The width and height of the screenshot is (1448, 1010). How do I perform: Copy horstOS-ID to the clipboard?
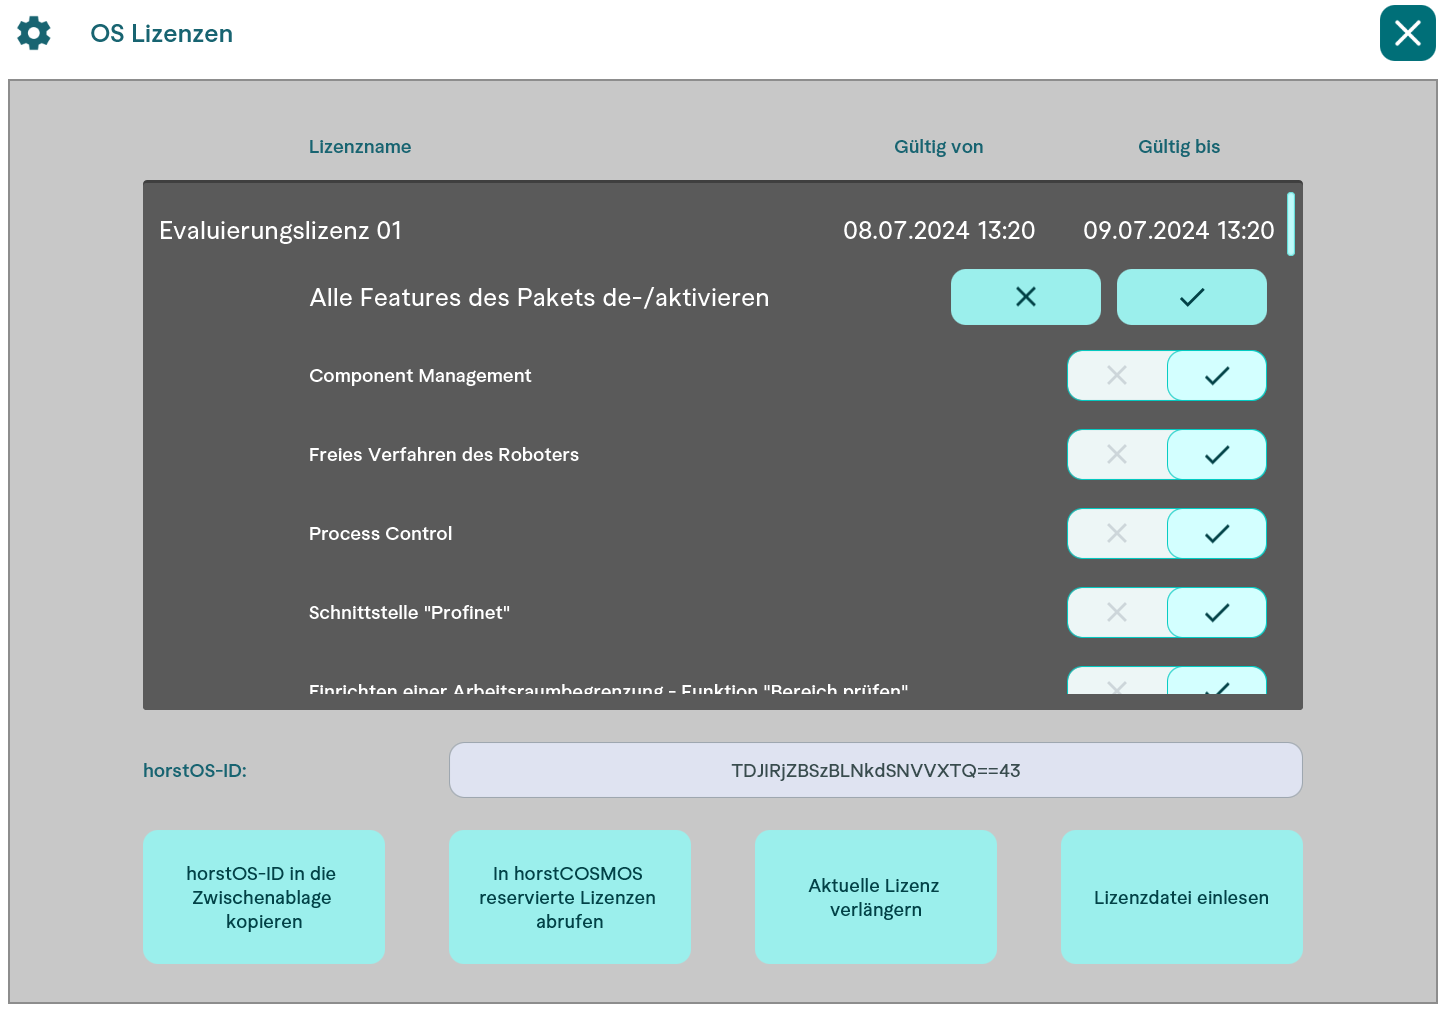264,897
